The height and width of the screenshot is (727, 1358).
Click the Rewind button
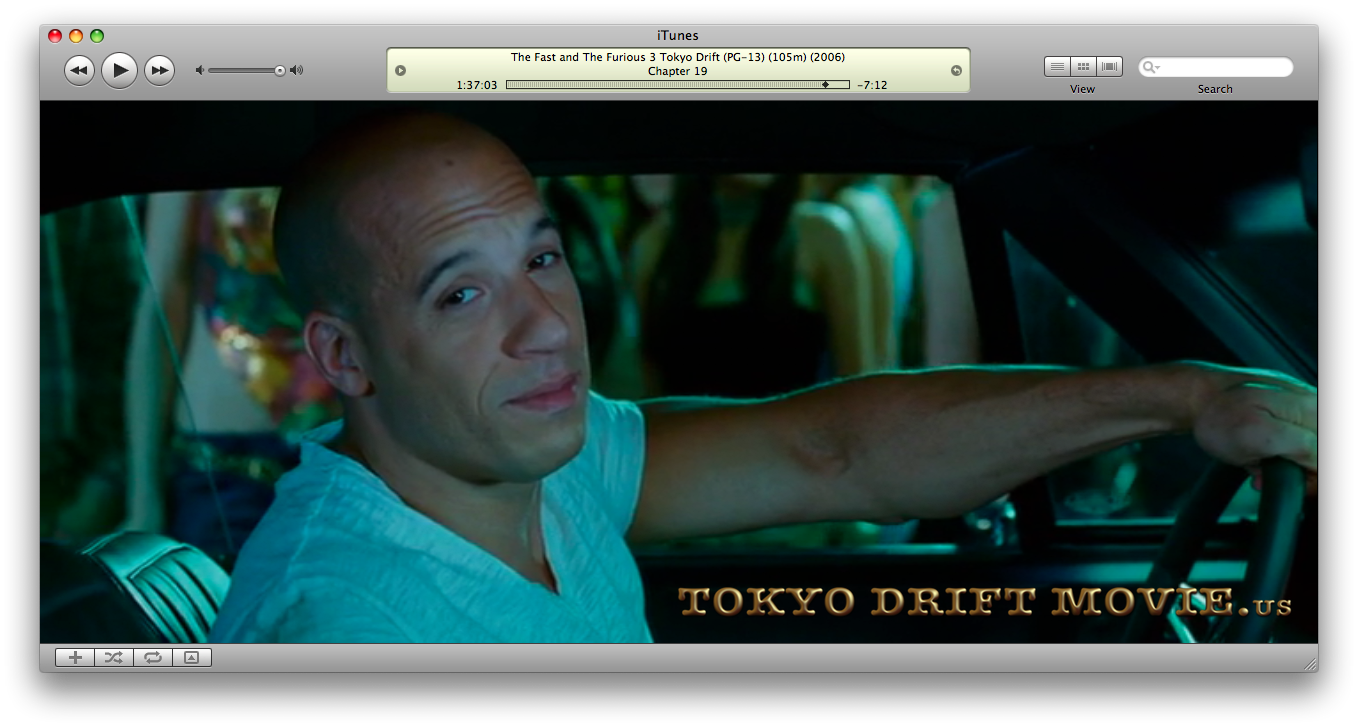[x=79, y=70]
